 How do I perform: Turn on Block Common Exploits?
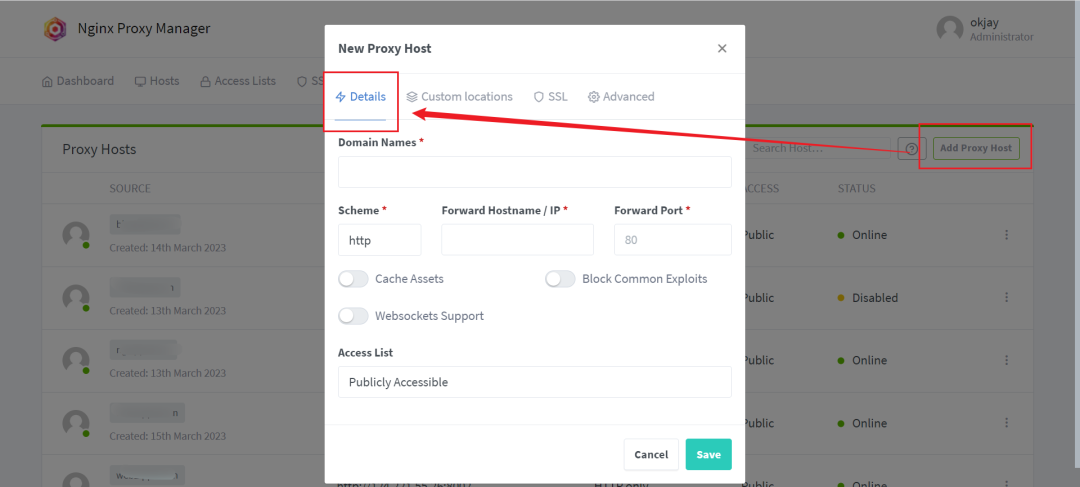[x=560, y=279]
